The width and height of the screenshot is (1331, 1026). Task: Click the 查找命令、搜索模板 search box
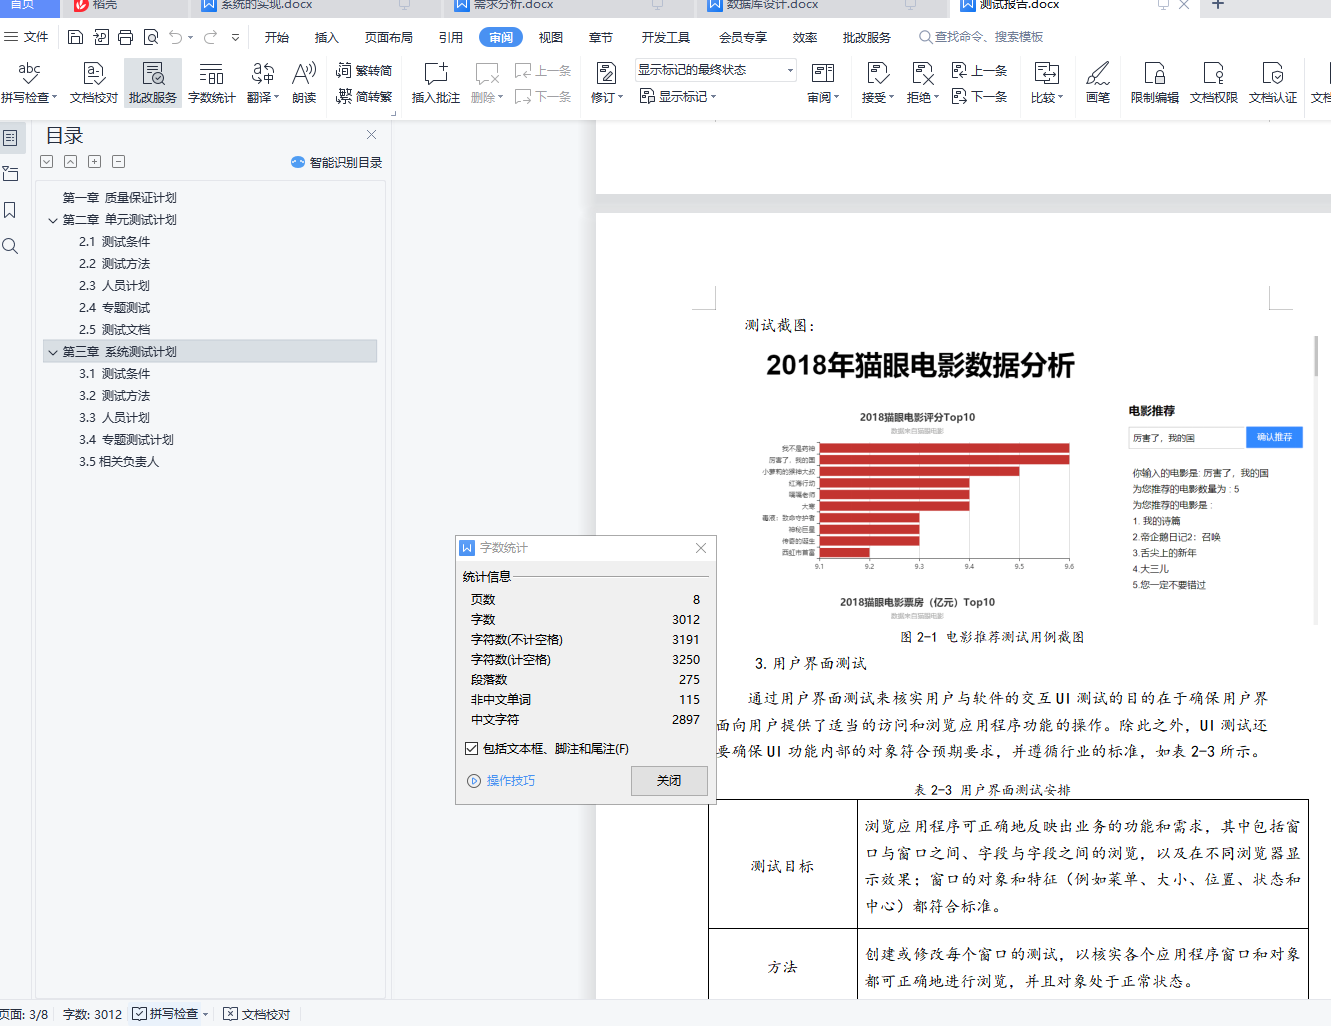982,37
